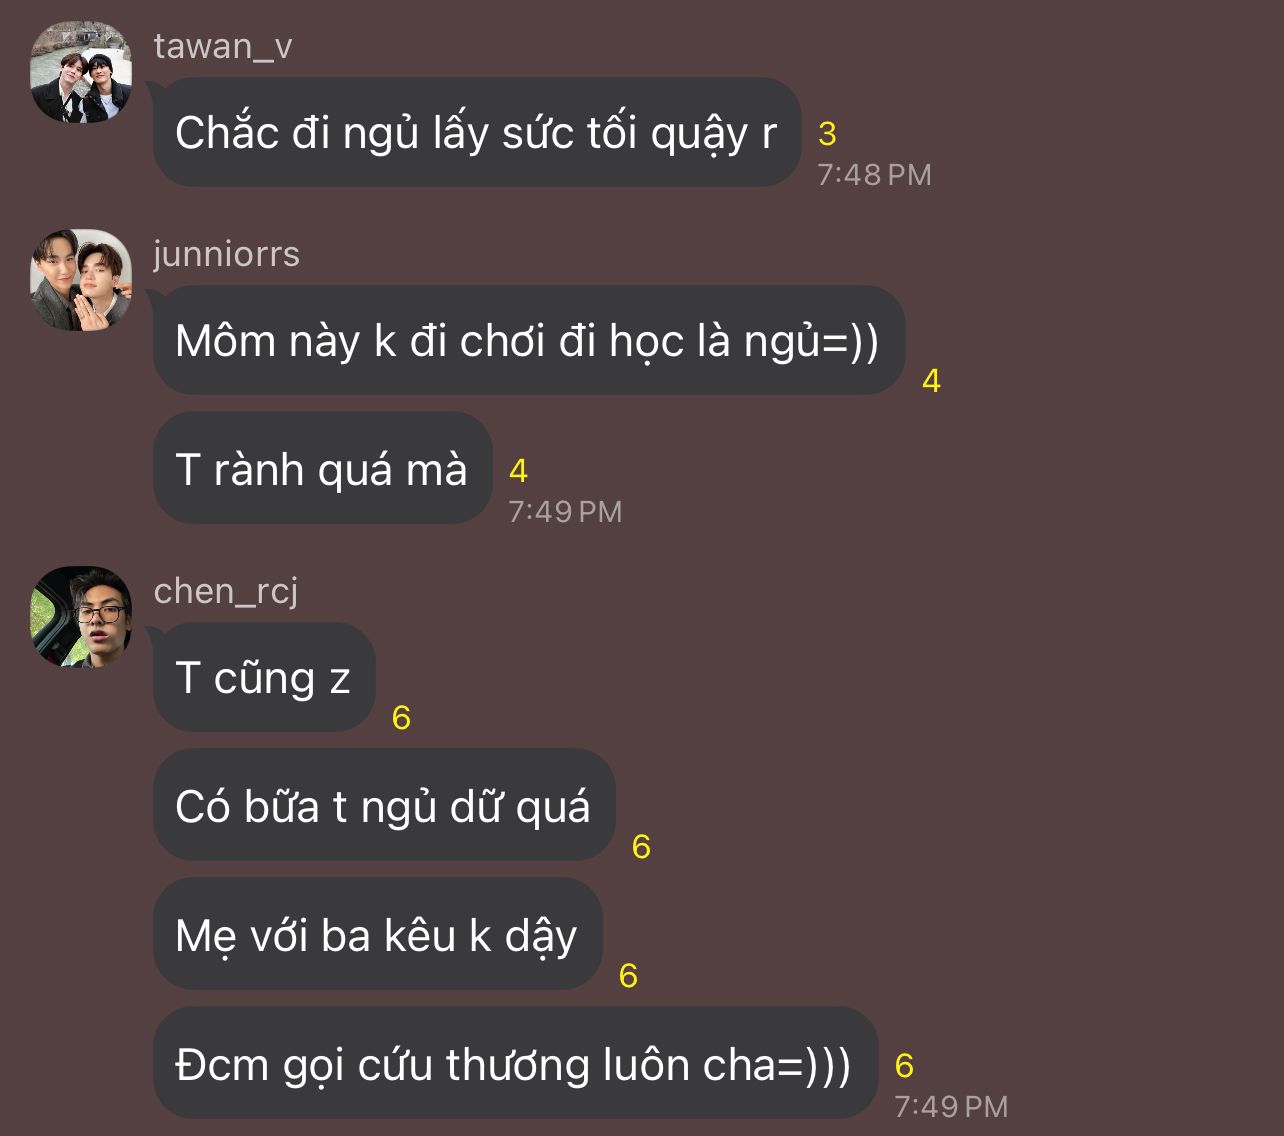Select message "Môm này k đi chơi đi học là ngủ=))"
Screen dimensions: 1284x1136
(527, 341)
